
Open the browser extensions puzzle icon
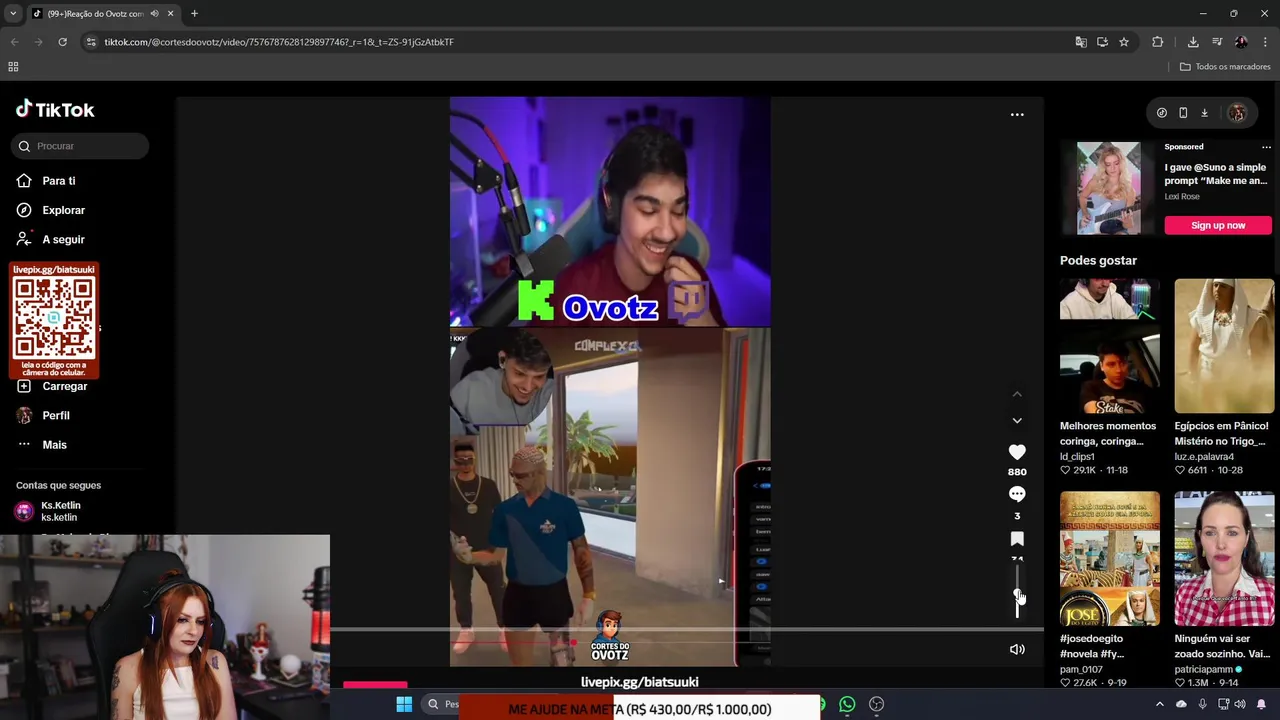coord(1158,42)
